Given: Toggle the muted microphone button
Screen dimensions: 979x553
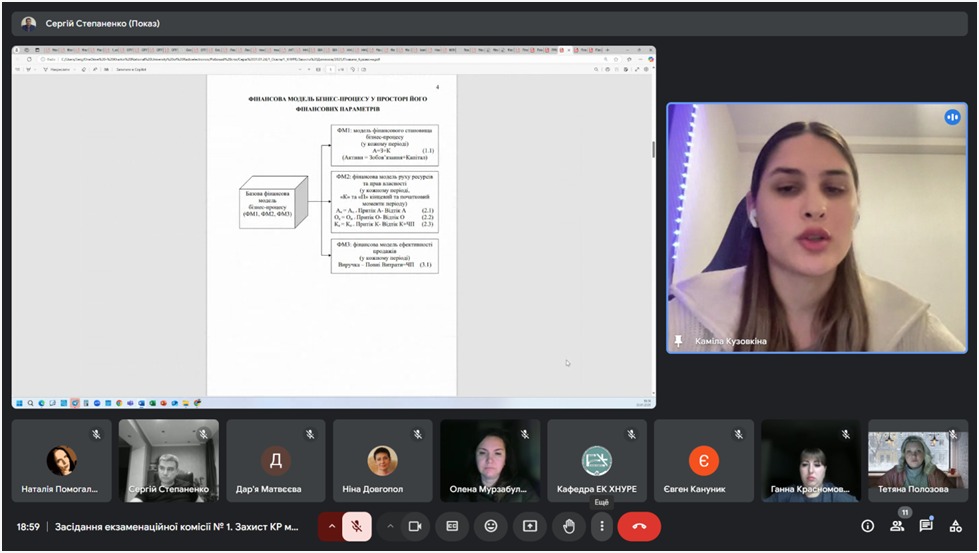Looking at the screenshot, I should 357,526.
